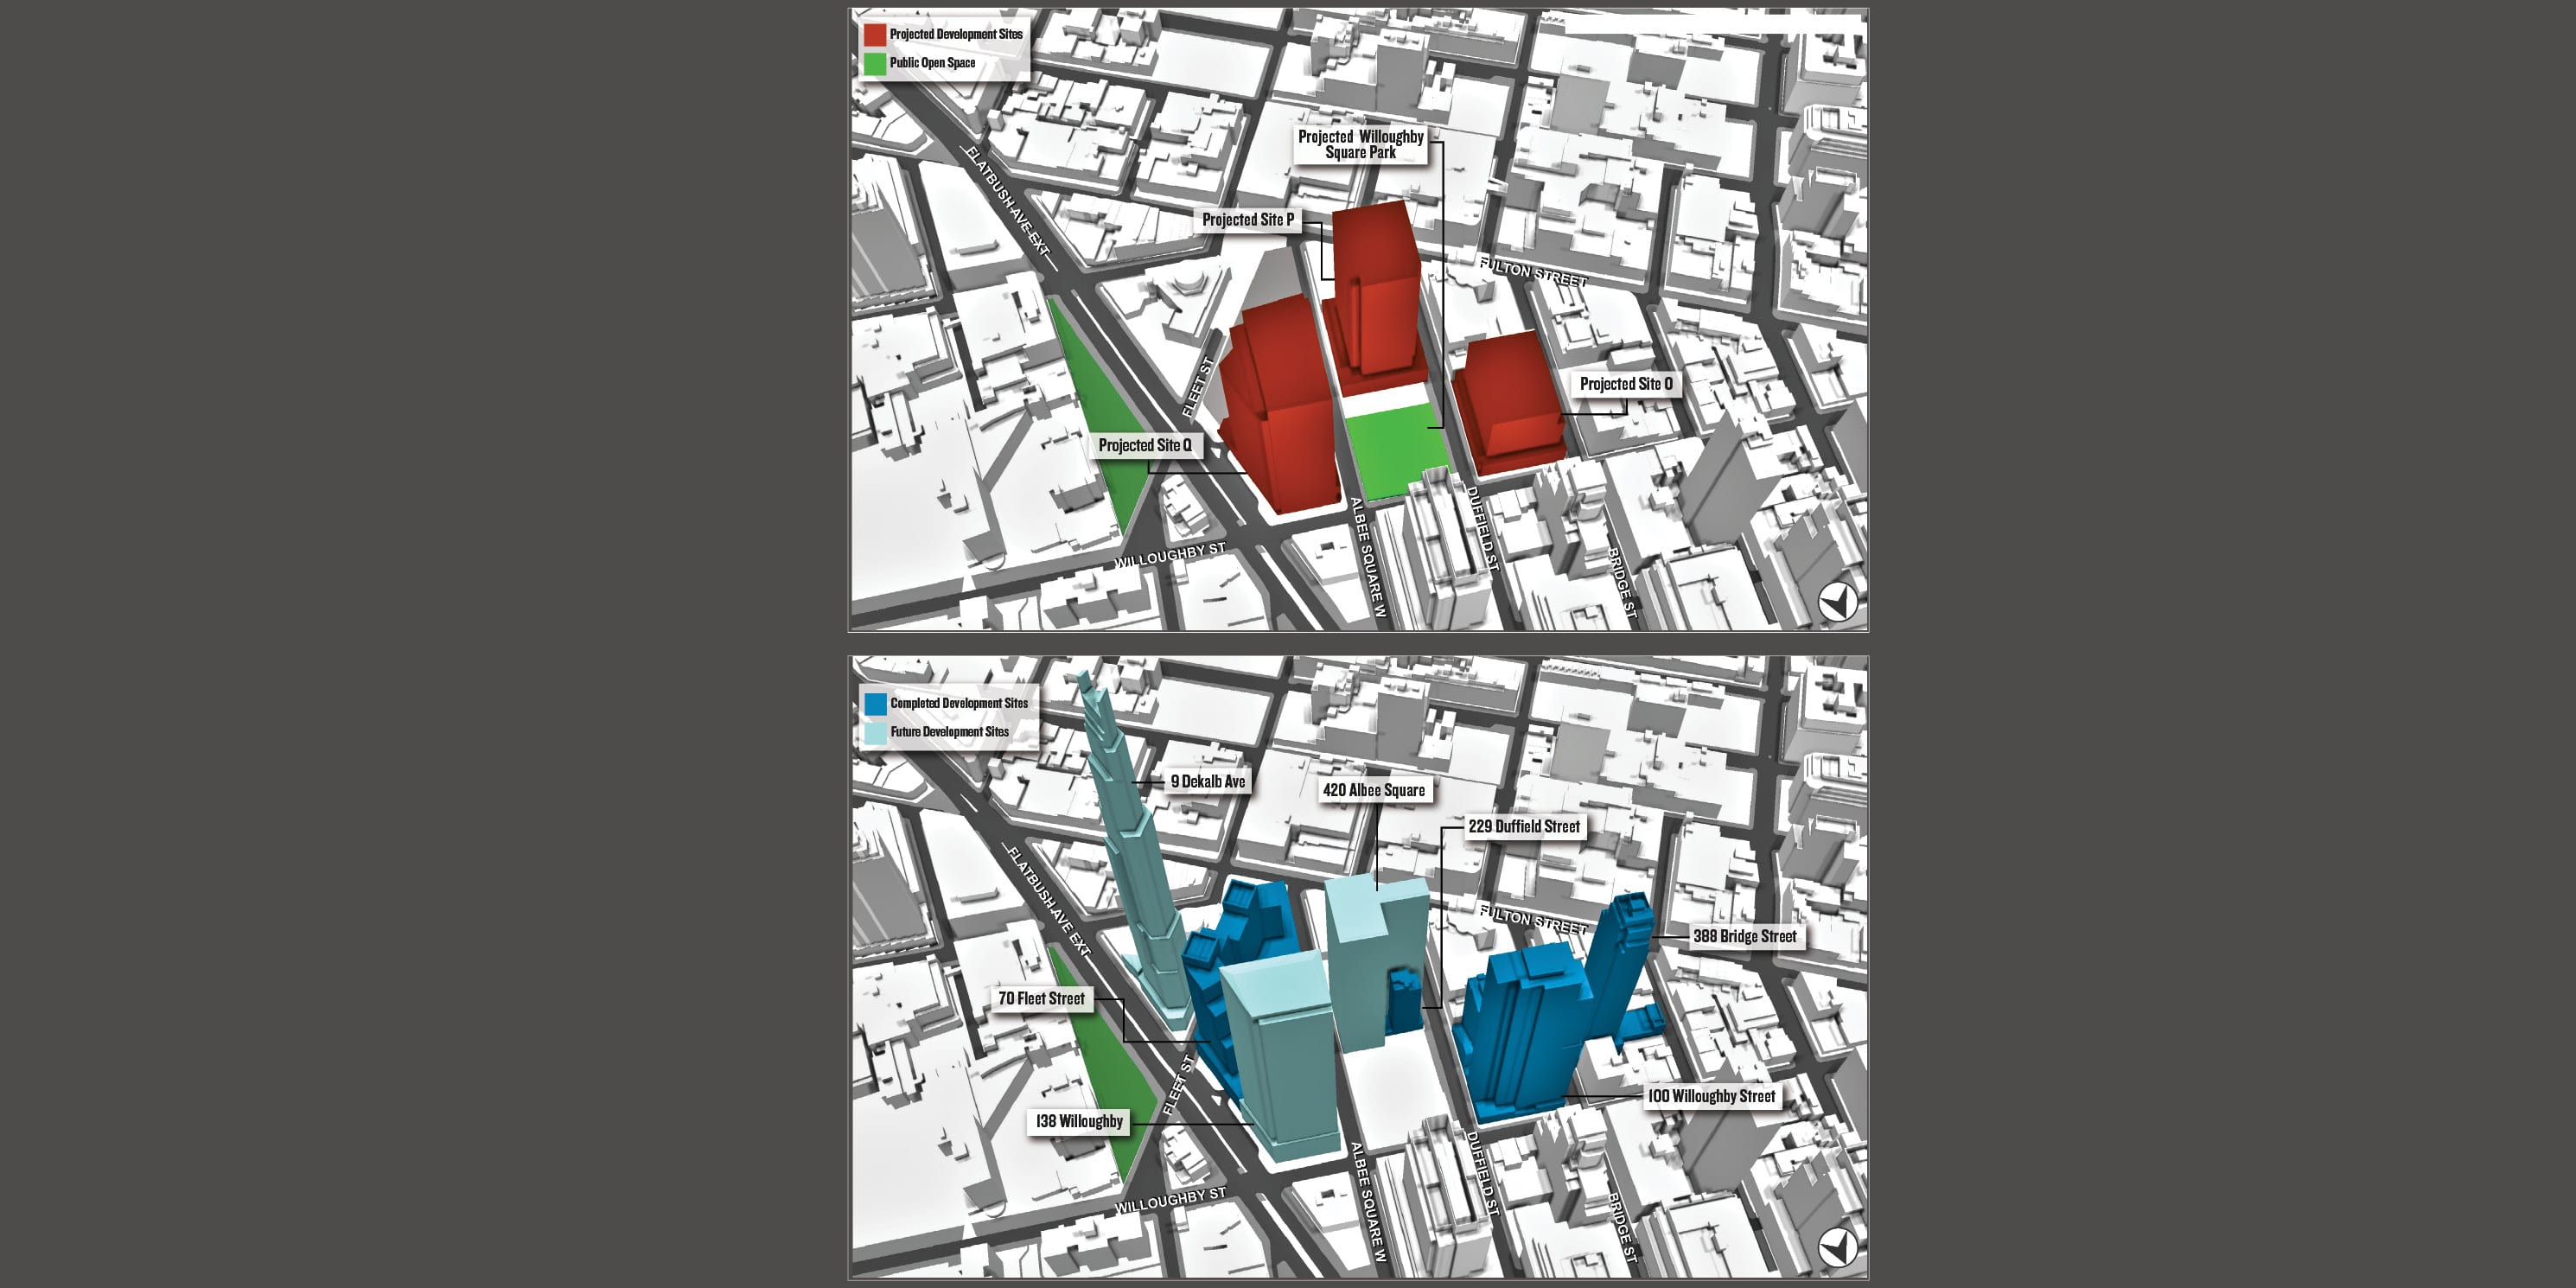The width and height of the screenshot is (2576, 1288).
Task: Click DUFFIELD ST name in top map
Action: pos(1482,529)
